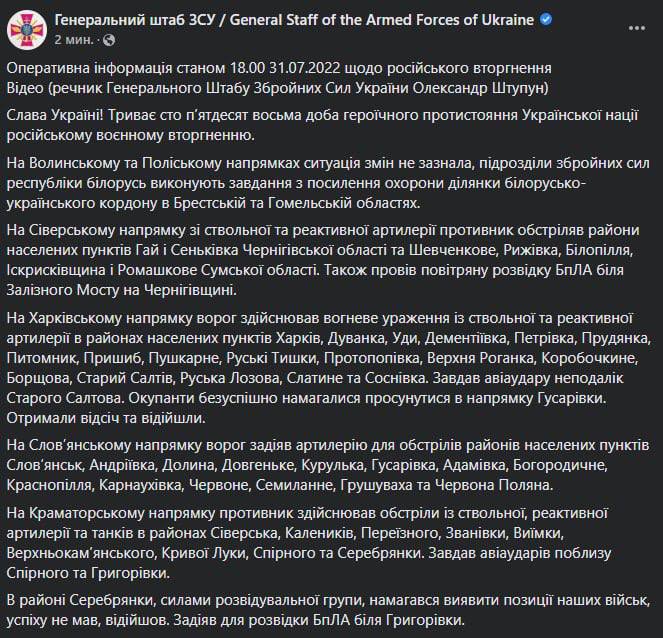Open the post timestamp "2 мин."

pyautogui.click(x=73, y=38)
